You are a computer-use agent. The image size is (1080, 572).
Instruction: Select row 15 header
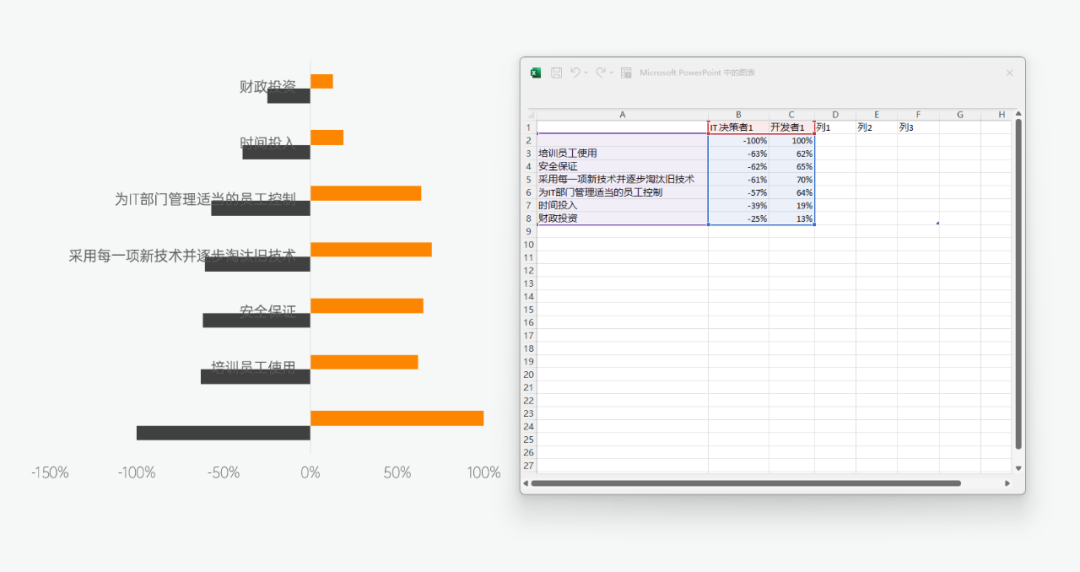coord(529,309)
